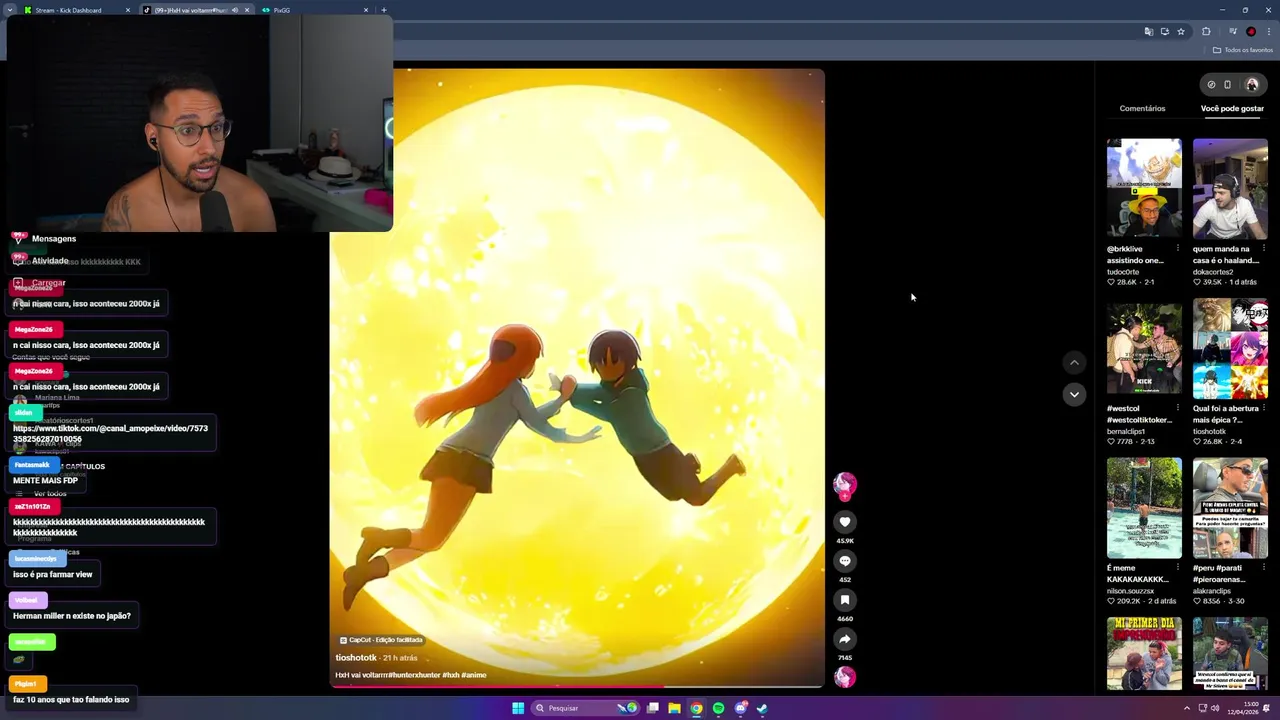
Task: Open the Chrome three-dot menu
Action: coord(1268,32)
